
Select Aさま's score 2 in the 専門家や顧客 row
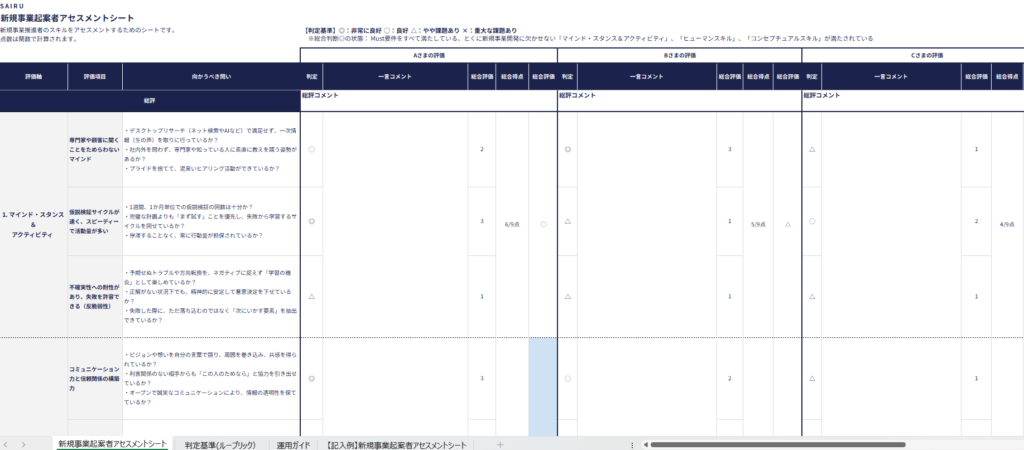click(x=482, y=150)
